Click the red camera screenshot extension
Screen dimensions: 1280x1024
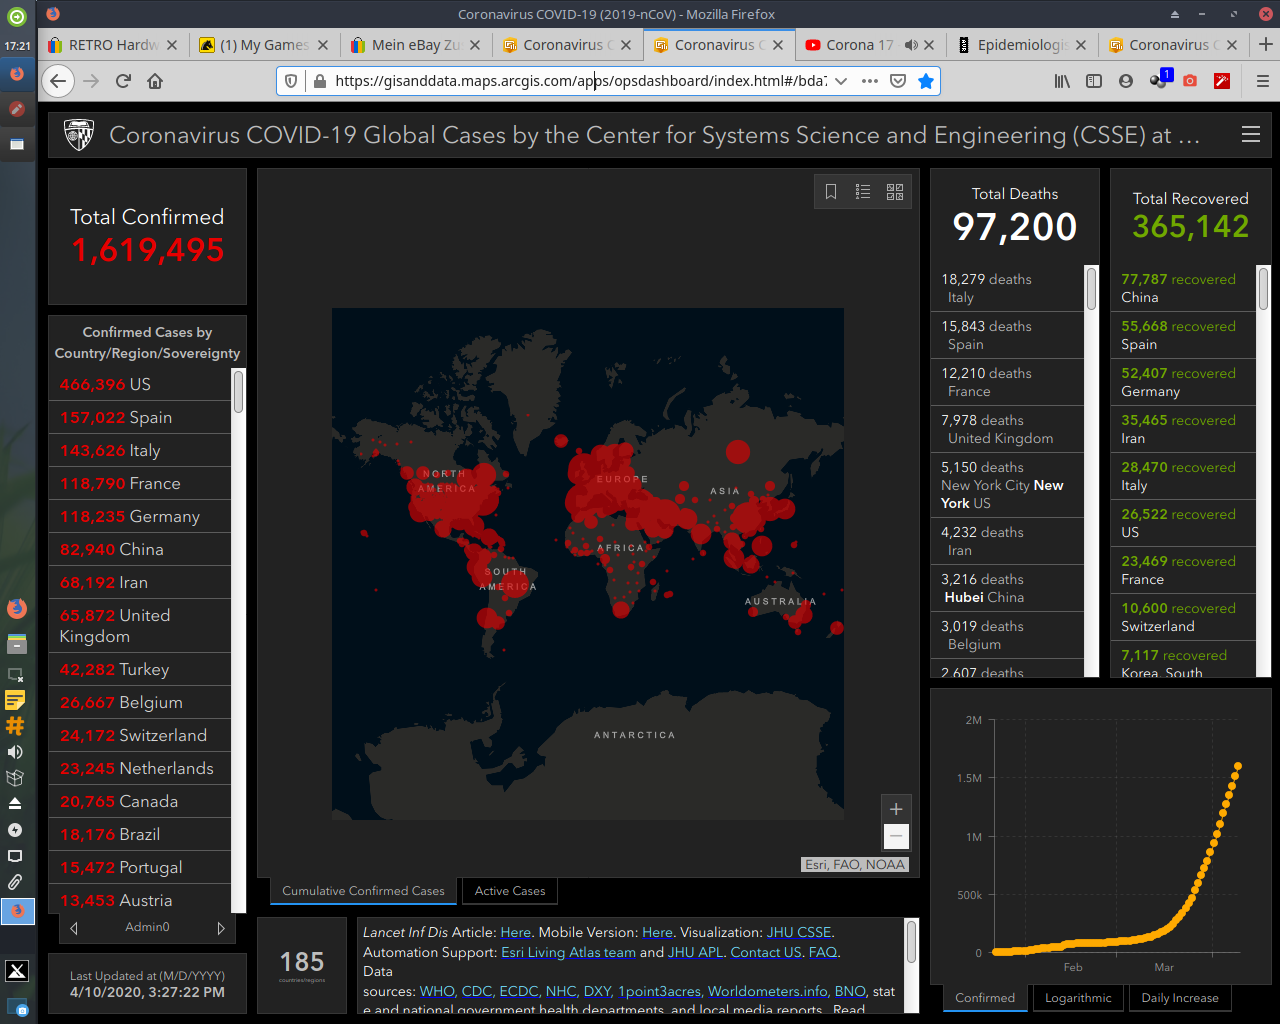point(1190,81)
